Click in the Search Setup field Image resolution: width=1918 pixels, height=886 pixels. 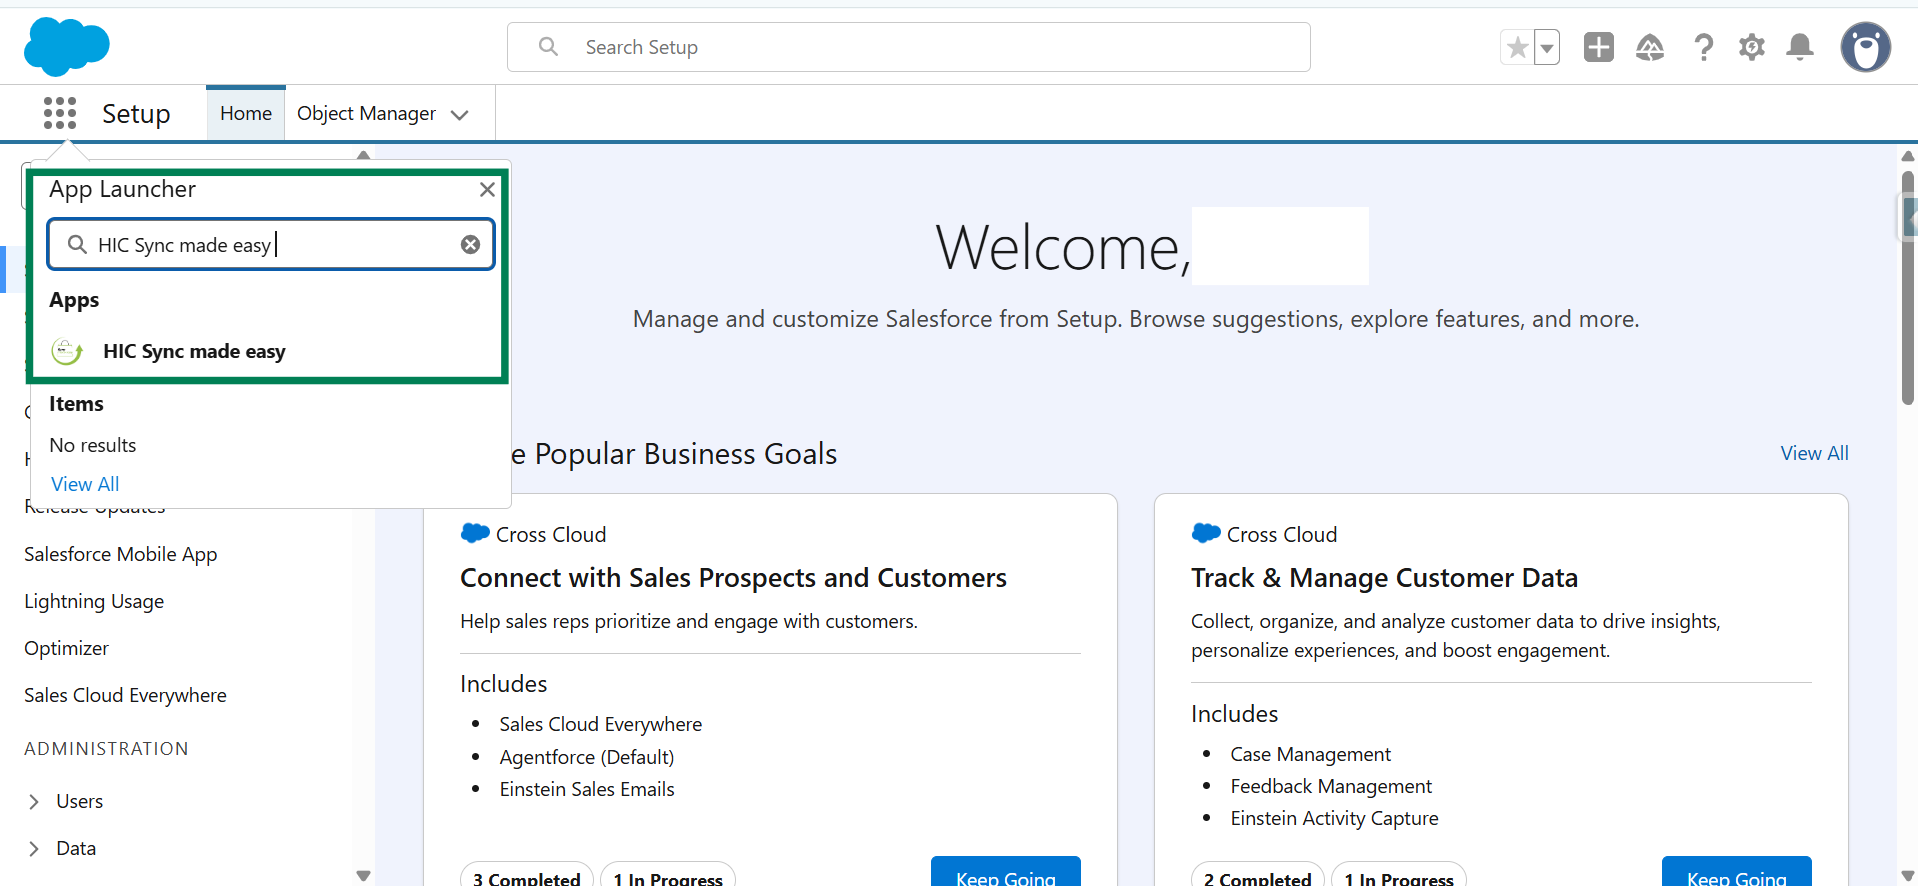(908, 47)
